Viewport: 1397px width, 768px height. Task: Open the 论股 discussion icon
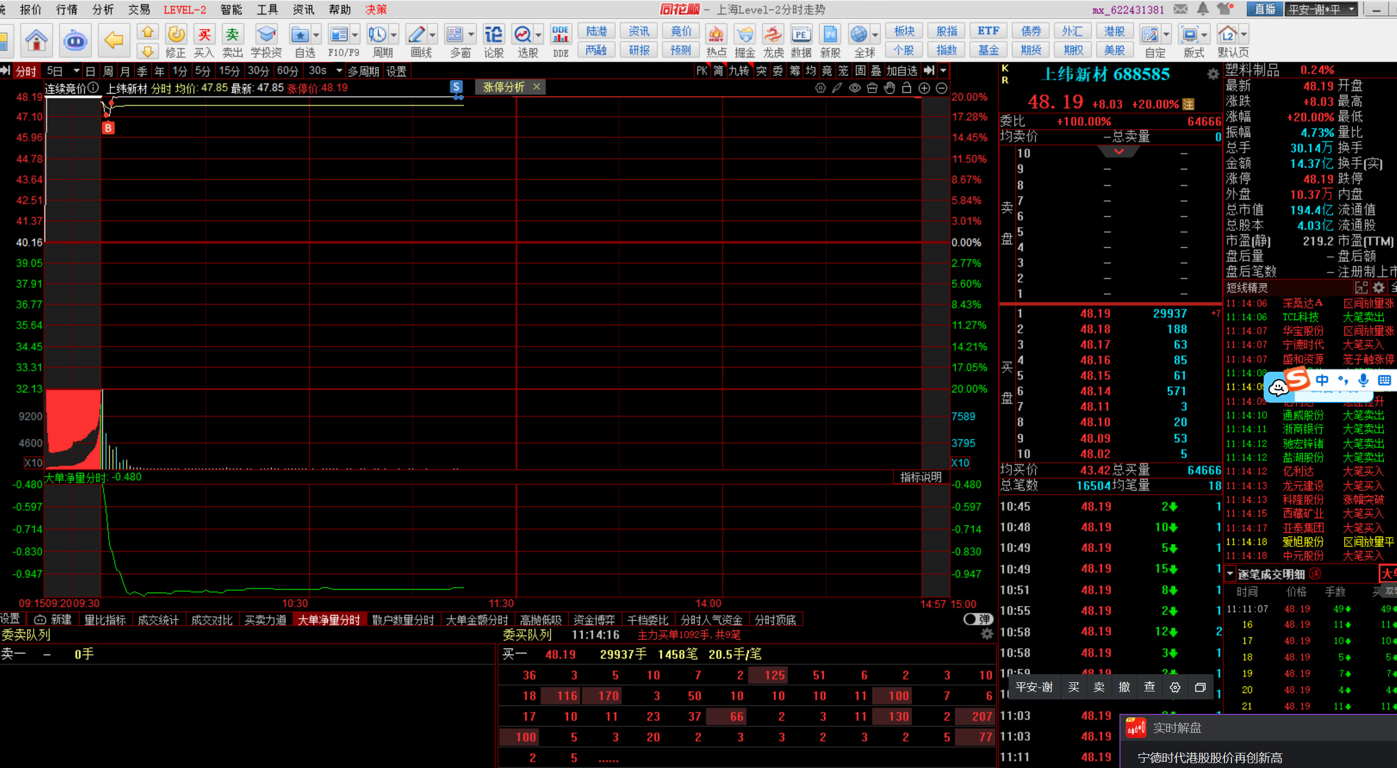coord(493,40)
